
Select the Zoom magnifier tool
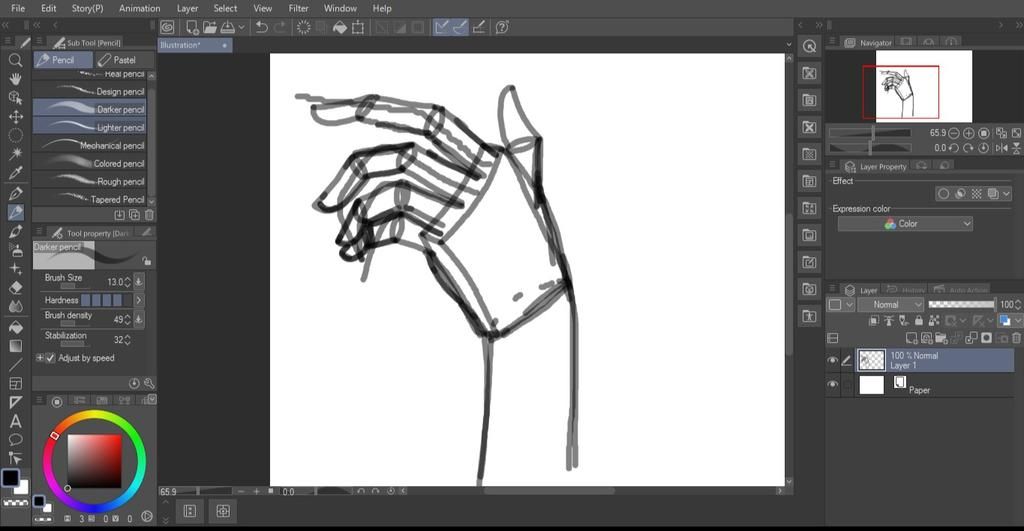click(16, 60)
